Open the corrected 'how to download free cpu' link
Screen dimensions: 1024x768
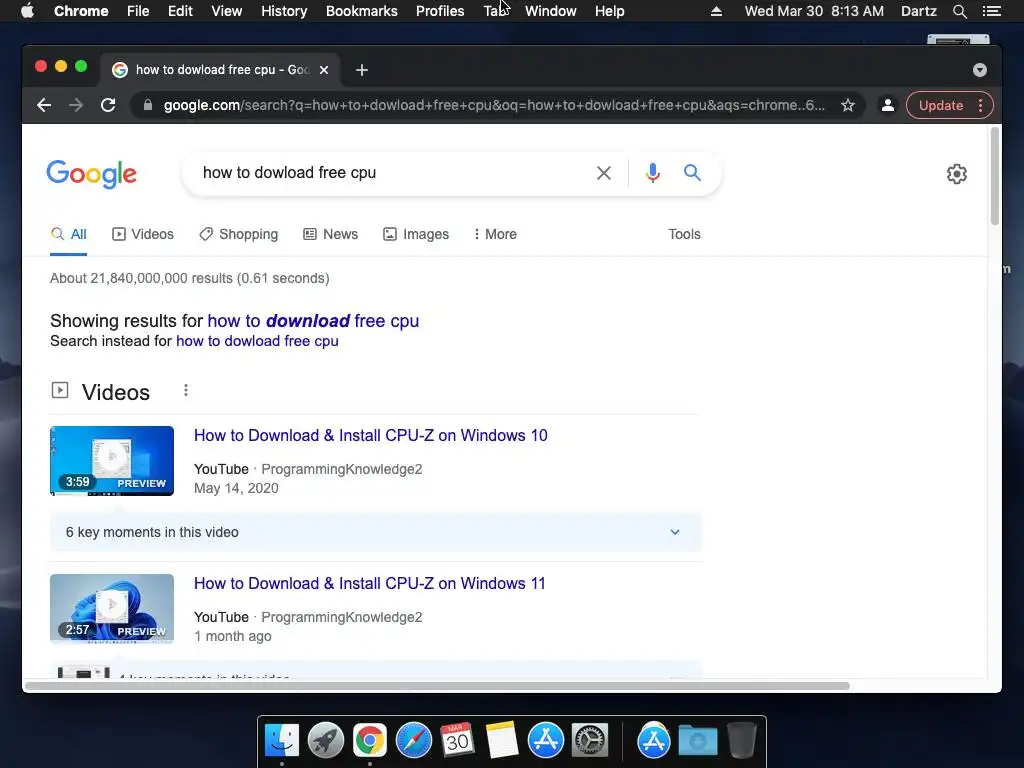[x=313, y=321]
